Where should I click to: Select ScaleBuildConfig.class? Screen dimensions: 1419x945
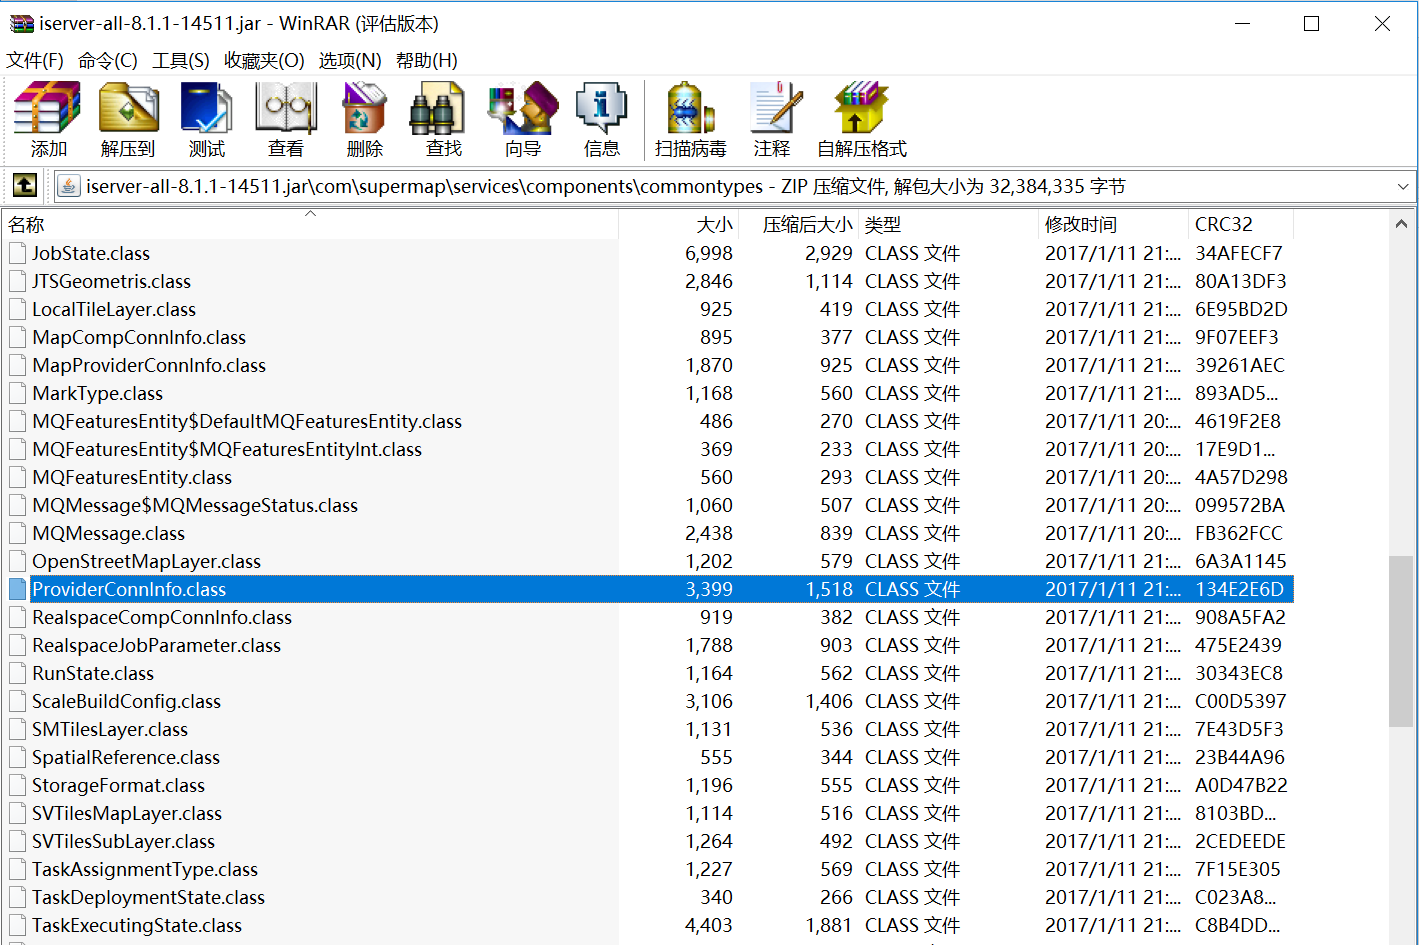(126, 701)
